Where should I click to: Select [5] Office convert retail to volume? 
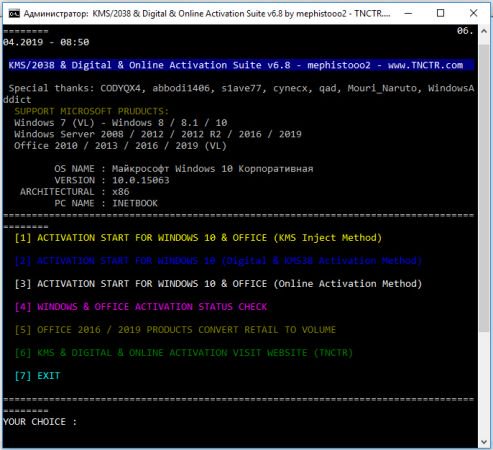coord(175,330)
